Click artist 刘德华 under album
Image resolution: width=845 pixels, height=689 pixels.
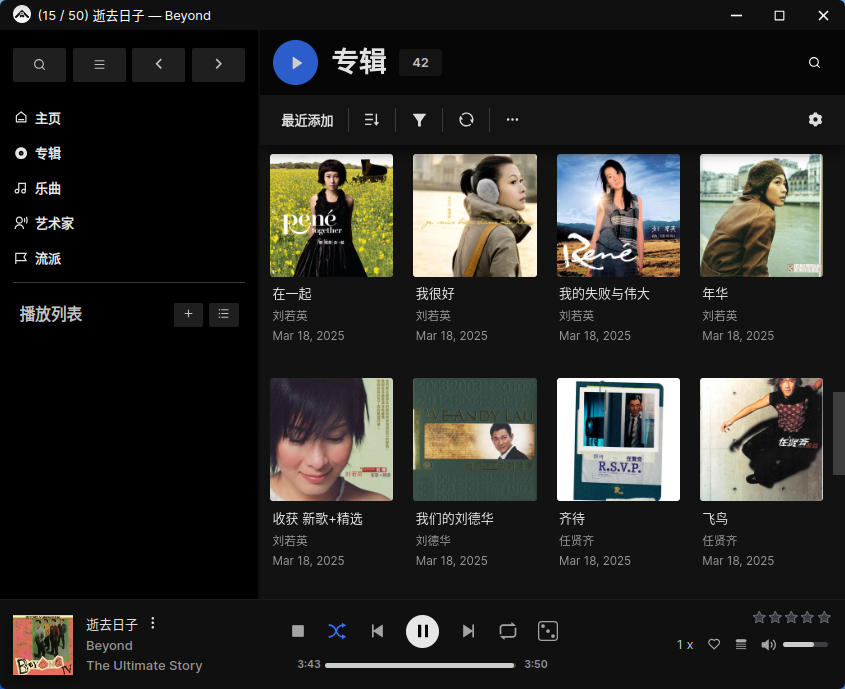click(433, 540)
